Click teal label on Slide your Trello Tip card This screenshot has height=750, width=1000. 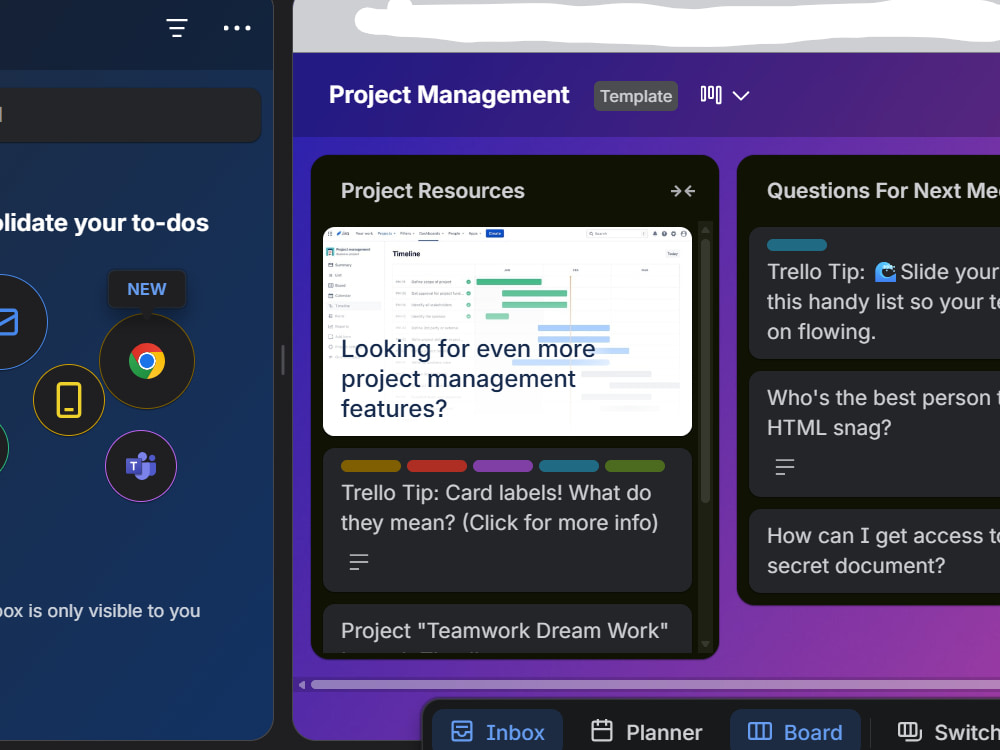797,245
